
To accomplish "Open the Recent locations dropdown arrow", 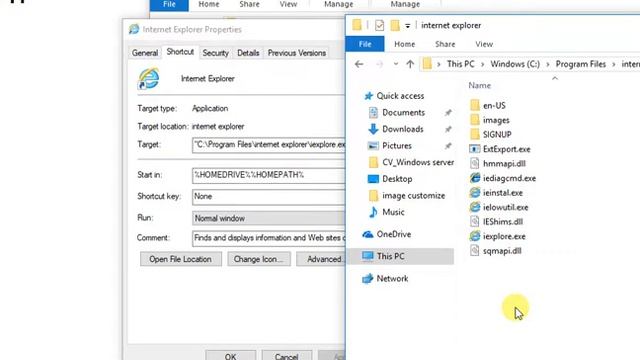I will click(396, 64).
